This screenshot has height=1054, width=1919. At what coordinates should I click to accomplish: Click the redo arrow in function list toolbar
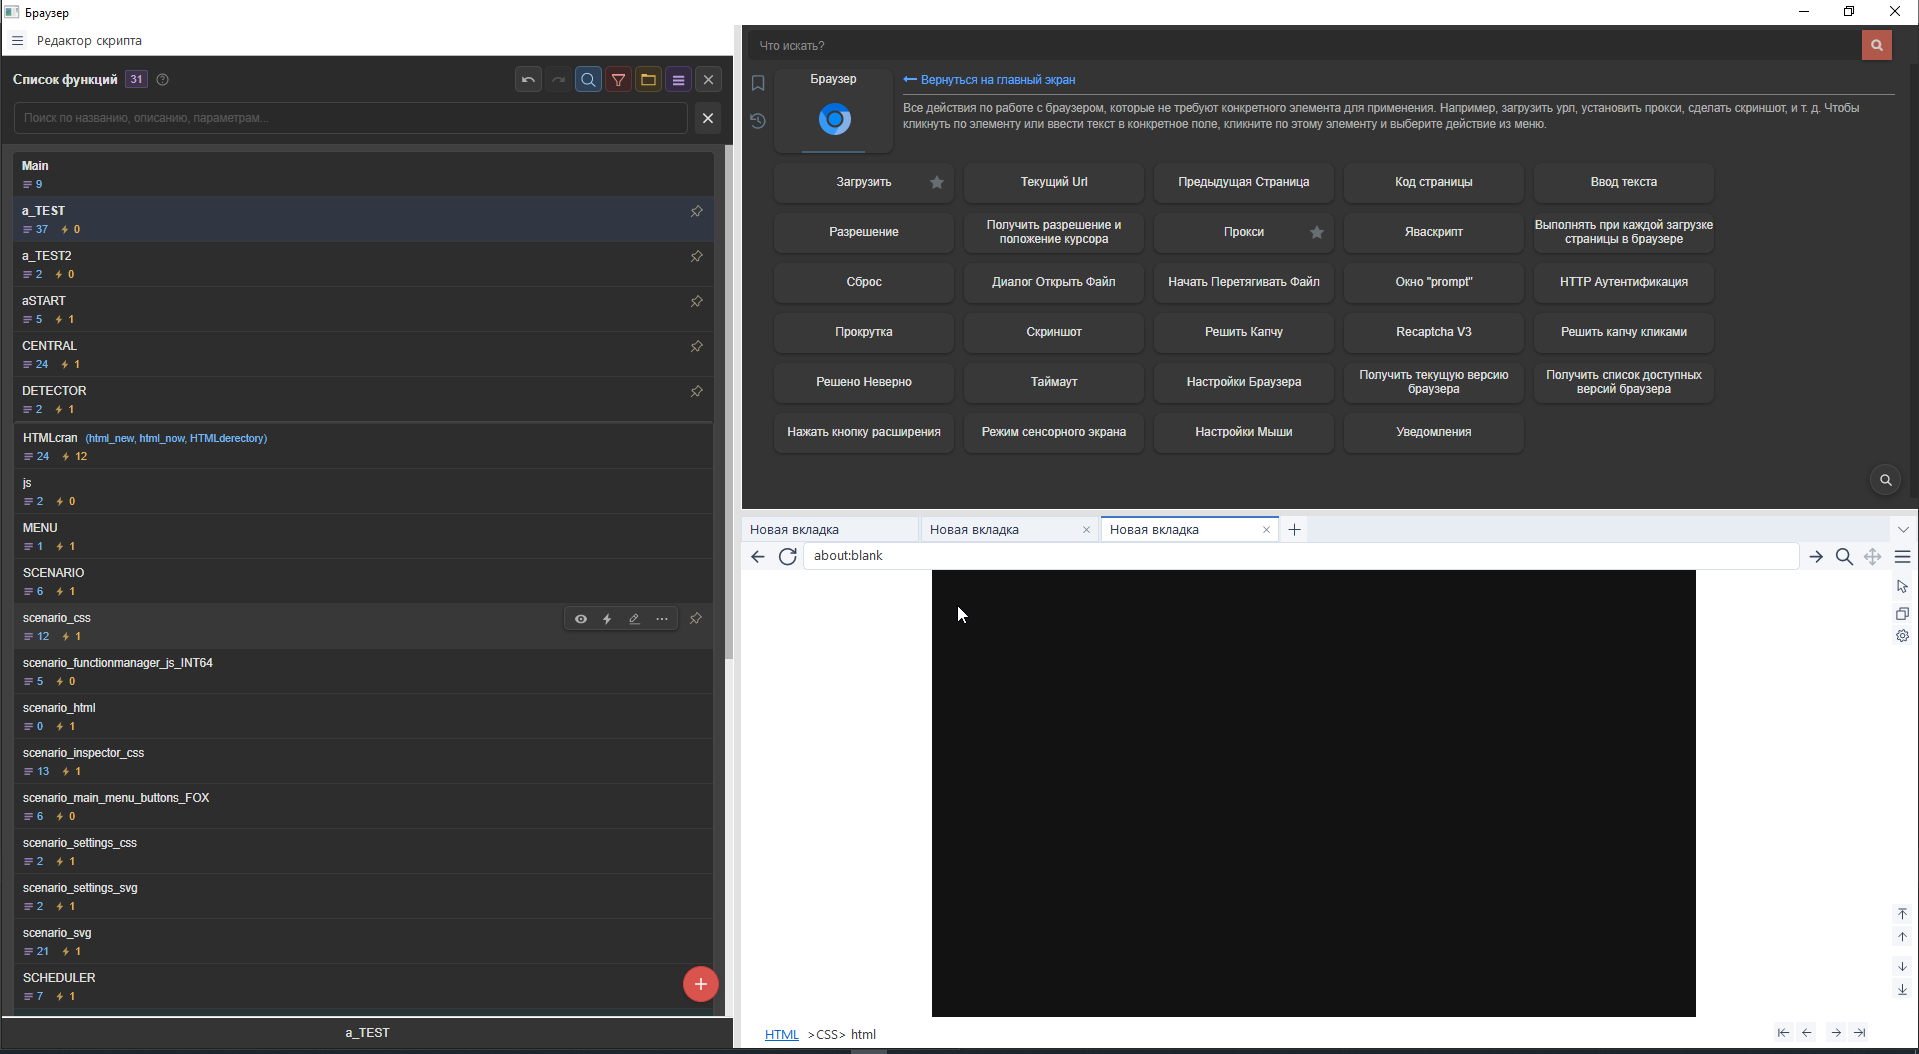point(558,80)
